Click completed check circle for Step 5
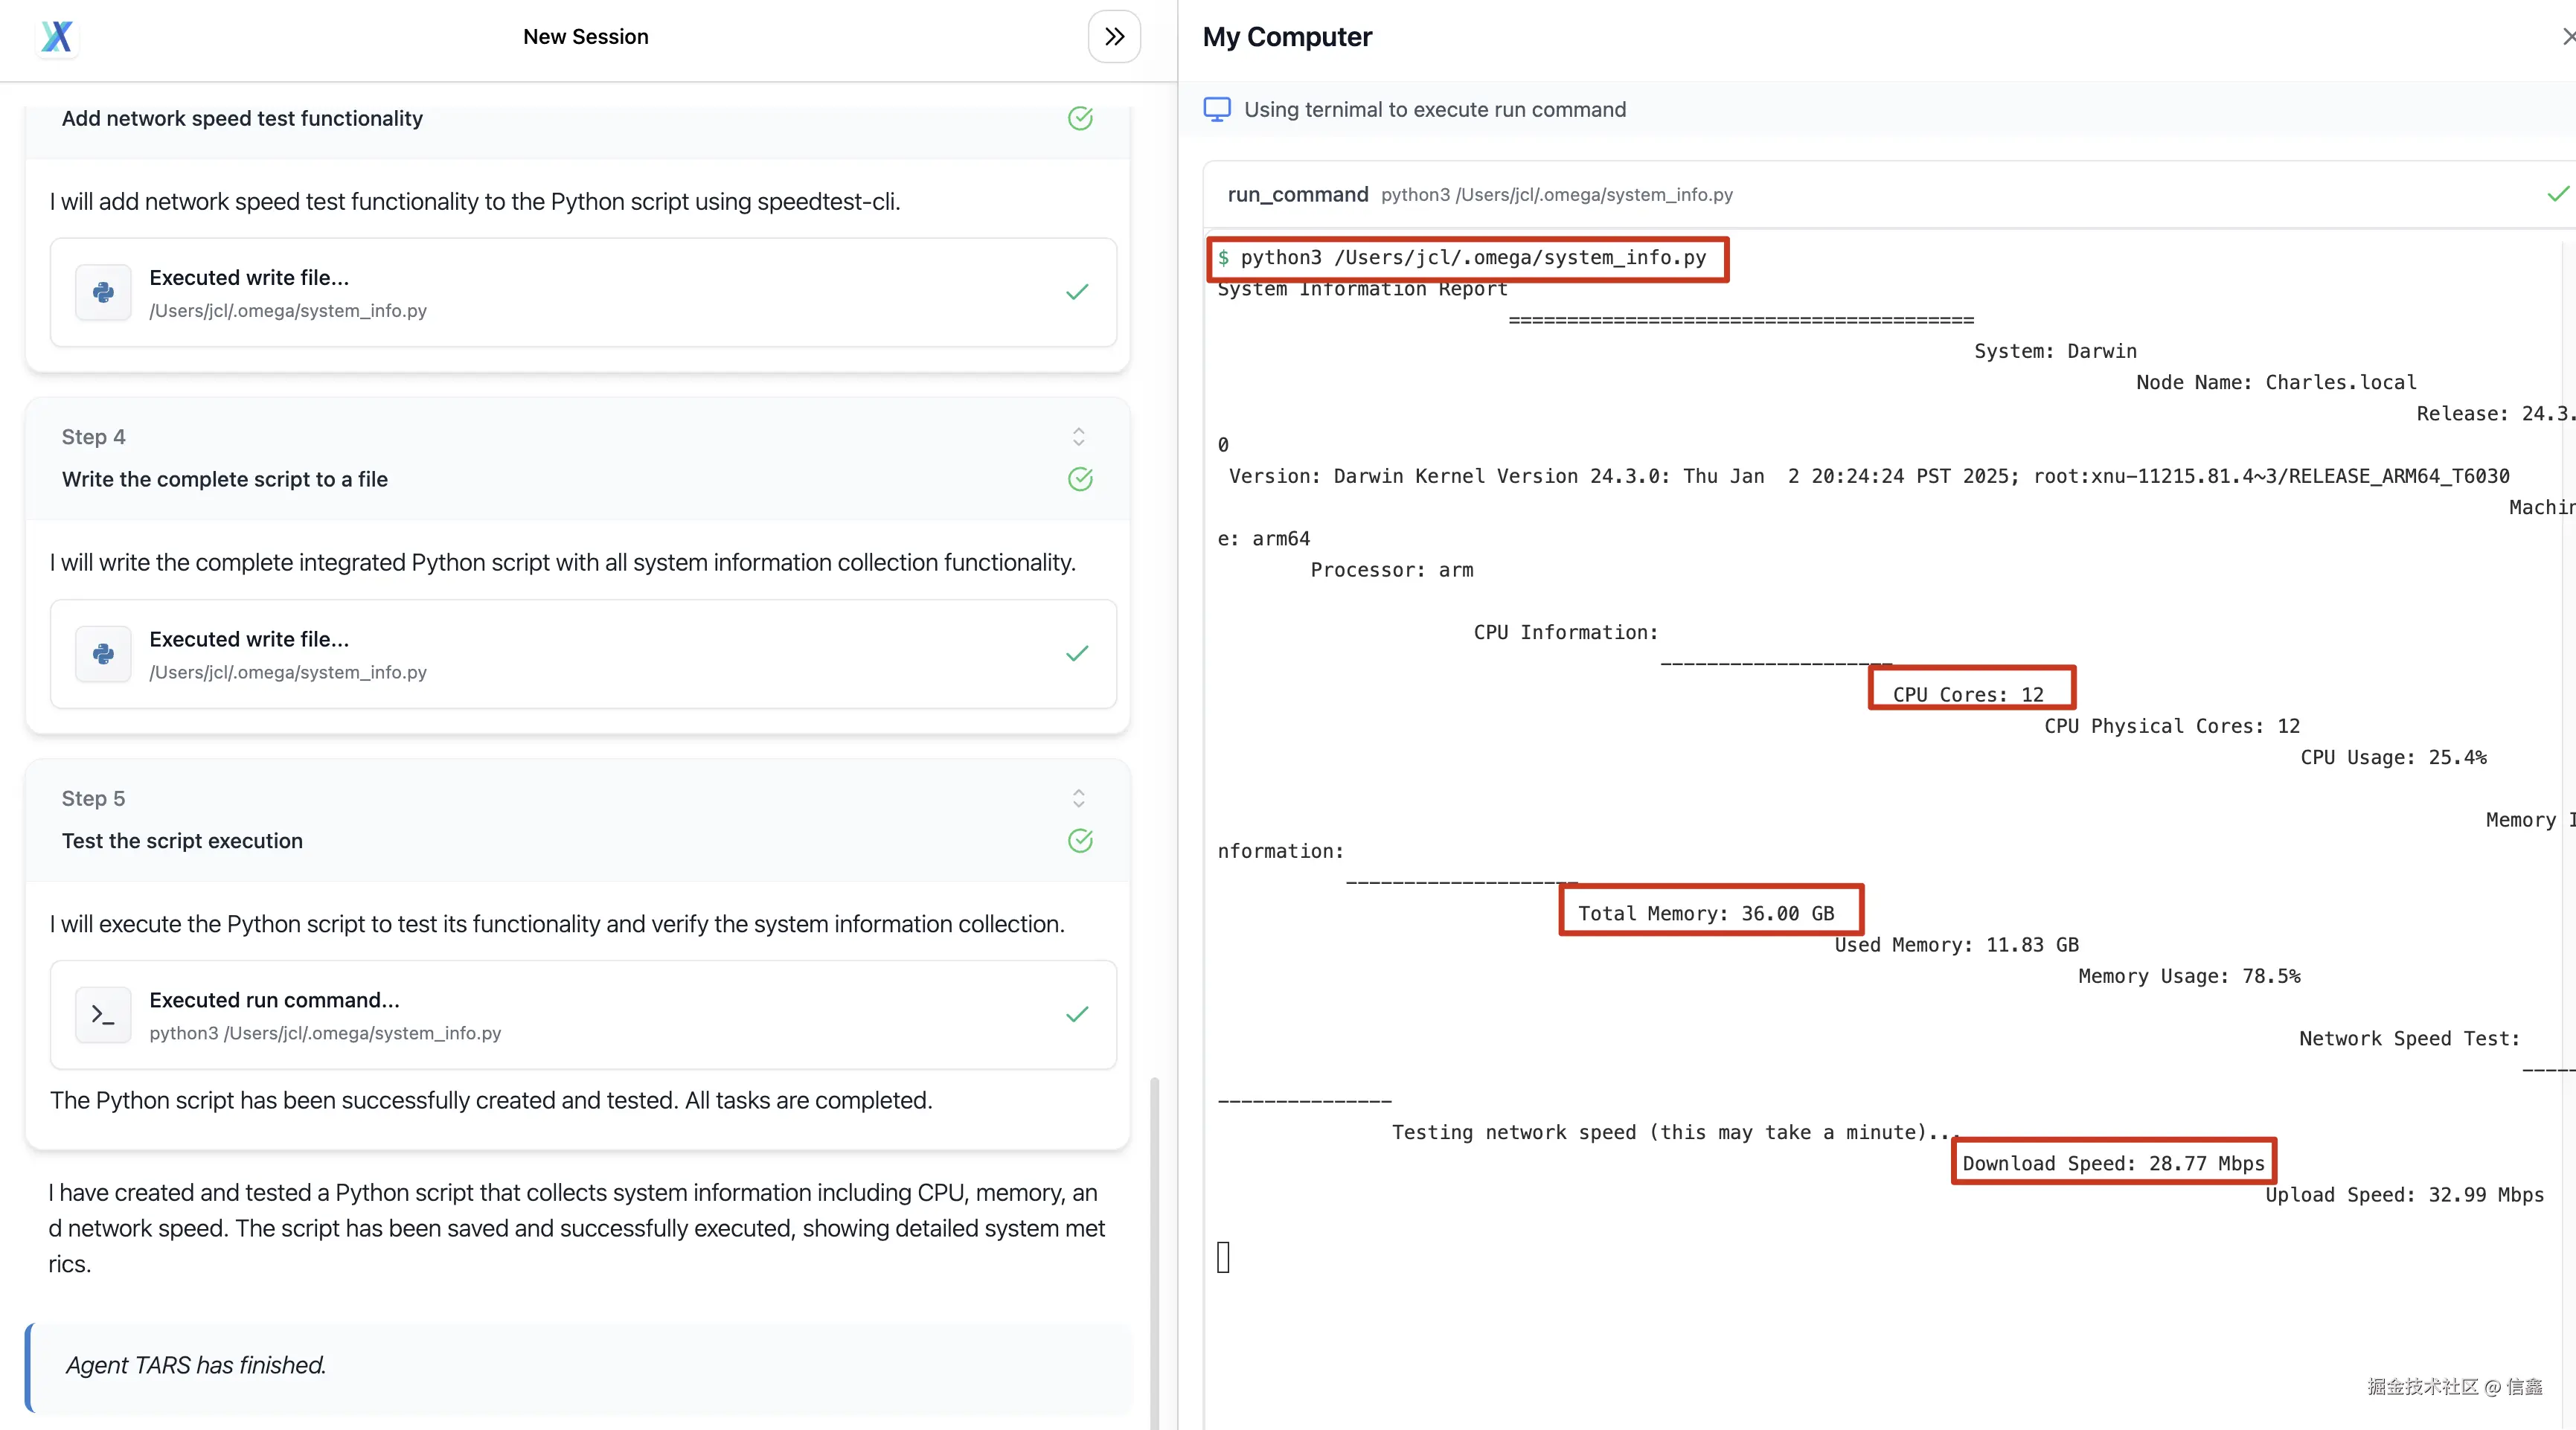Image resolution: width=2576 pixels, height=1430 pixels. pyautogui.click(x=1080, y=841)
